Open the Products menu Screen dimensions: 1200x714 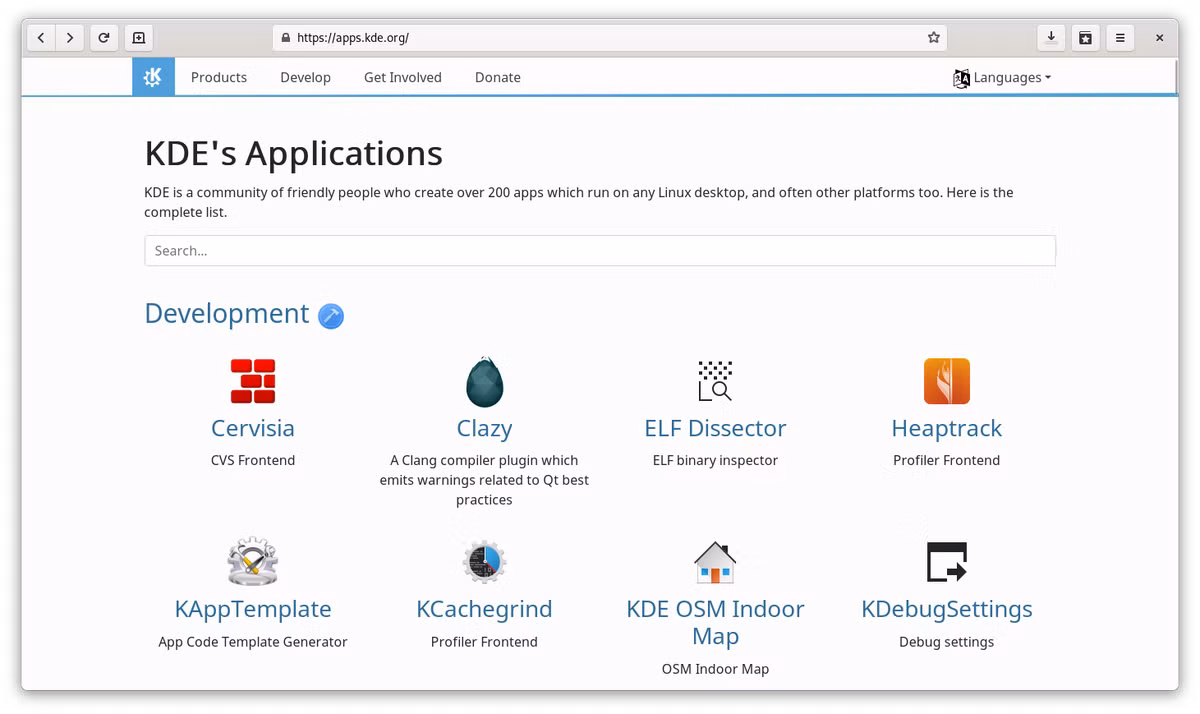coord(219,77)
